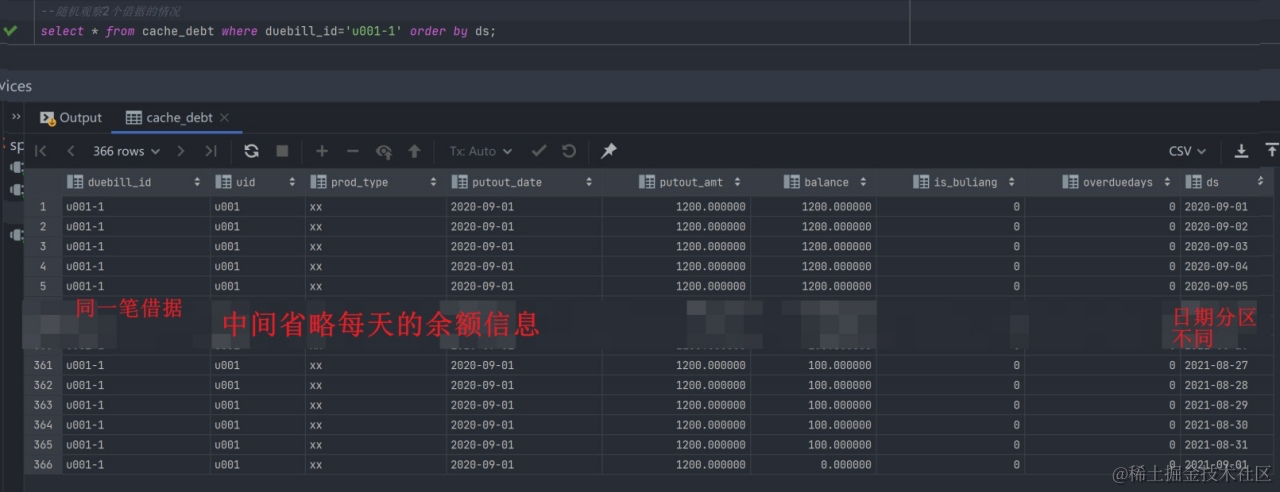Select row number 361 in the grid

point(43,366)
